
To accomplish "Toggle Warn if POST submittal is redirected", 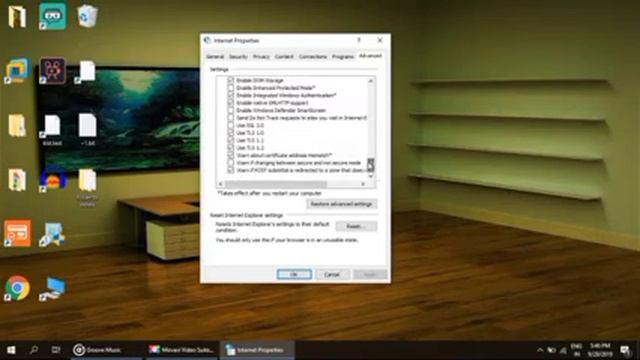I will (231, 170).
